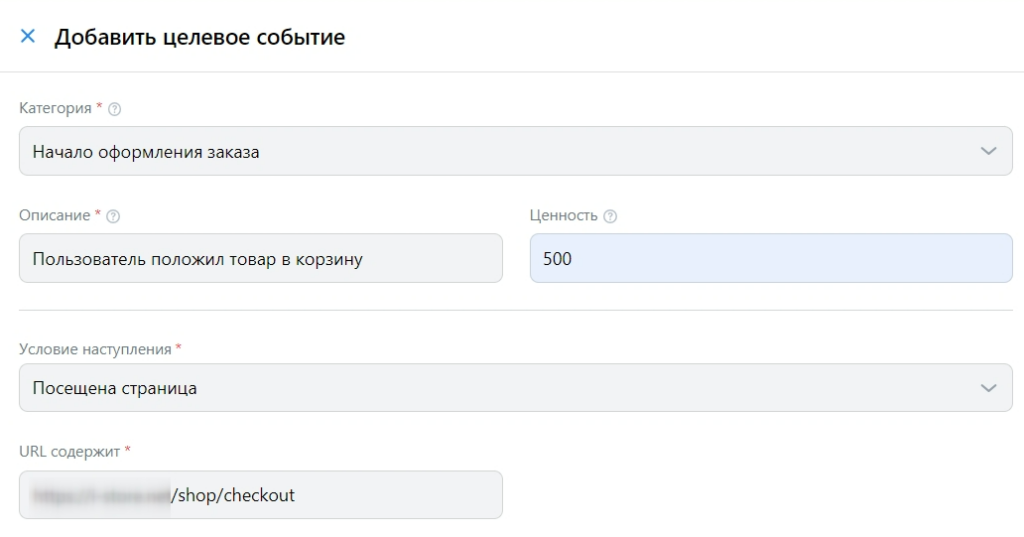Click the URL содержит label
This screenshot has height=537, width=1024.
click(69, 452)
